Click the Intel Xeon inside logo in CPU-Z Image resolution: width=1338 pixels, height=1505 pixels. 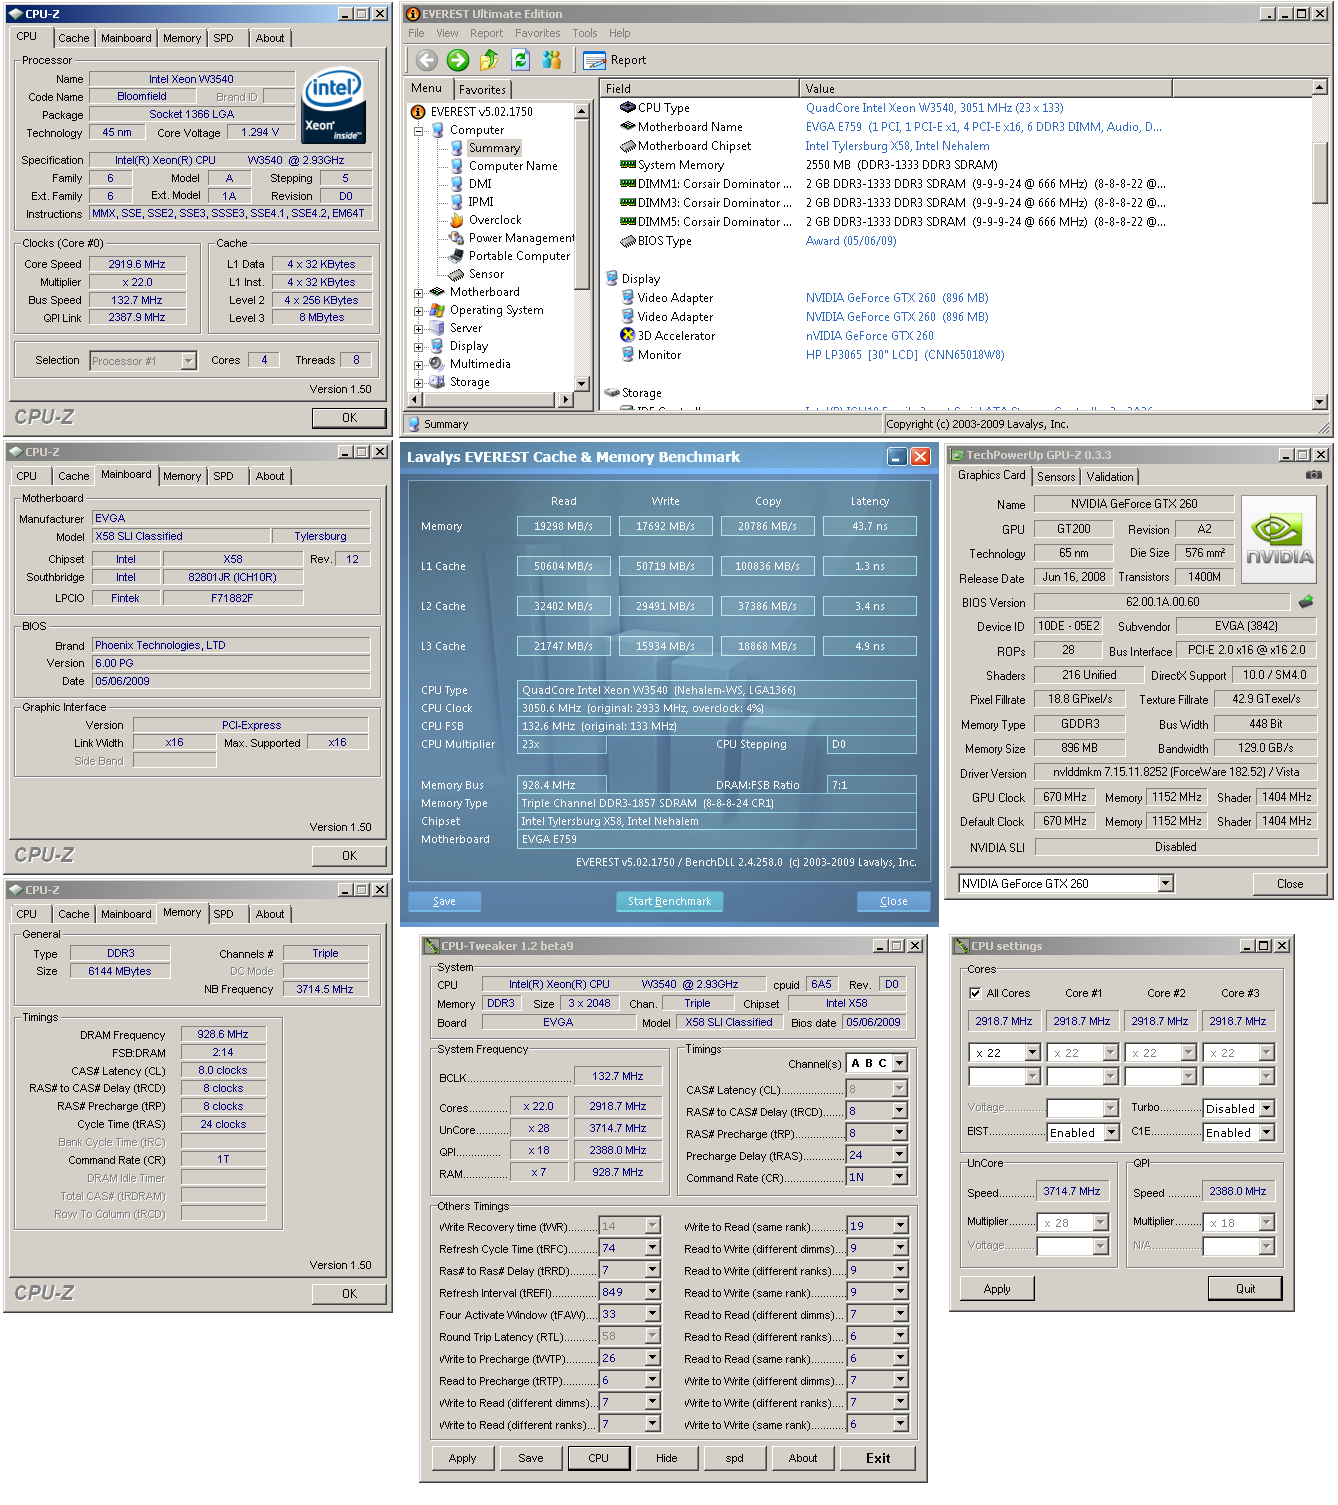[333, 106]
